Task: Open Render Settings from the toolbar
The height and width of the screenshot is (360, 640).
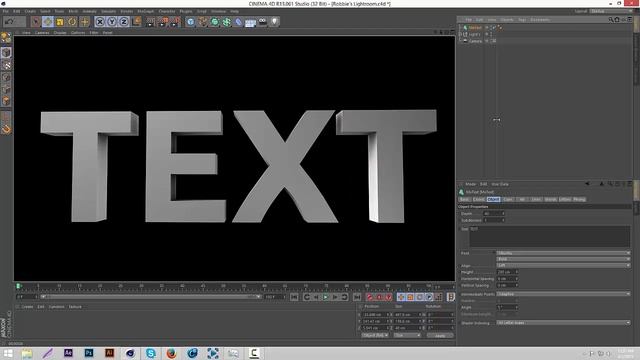Action: [x=176, y=22]
